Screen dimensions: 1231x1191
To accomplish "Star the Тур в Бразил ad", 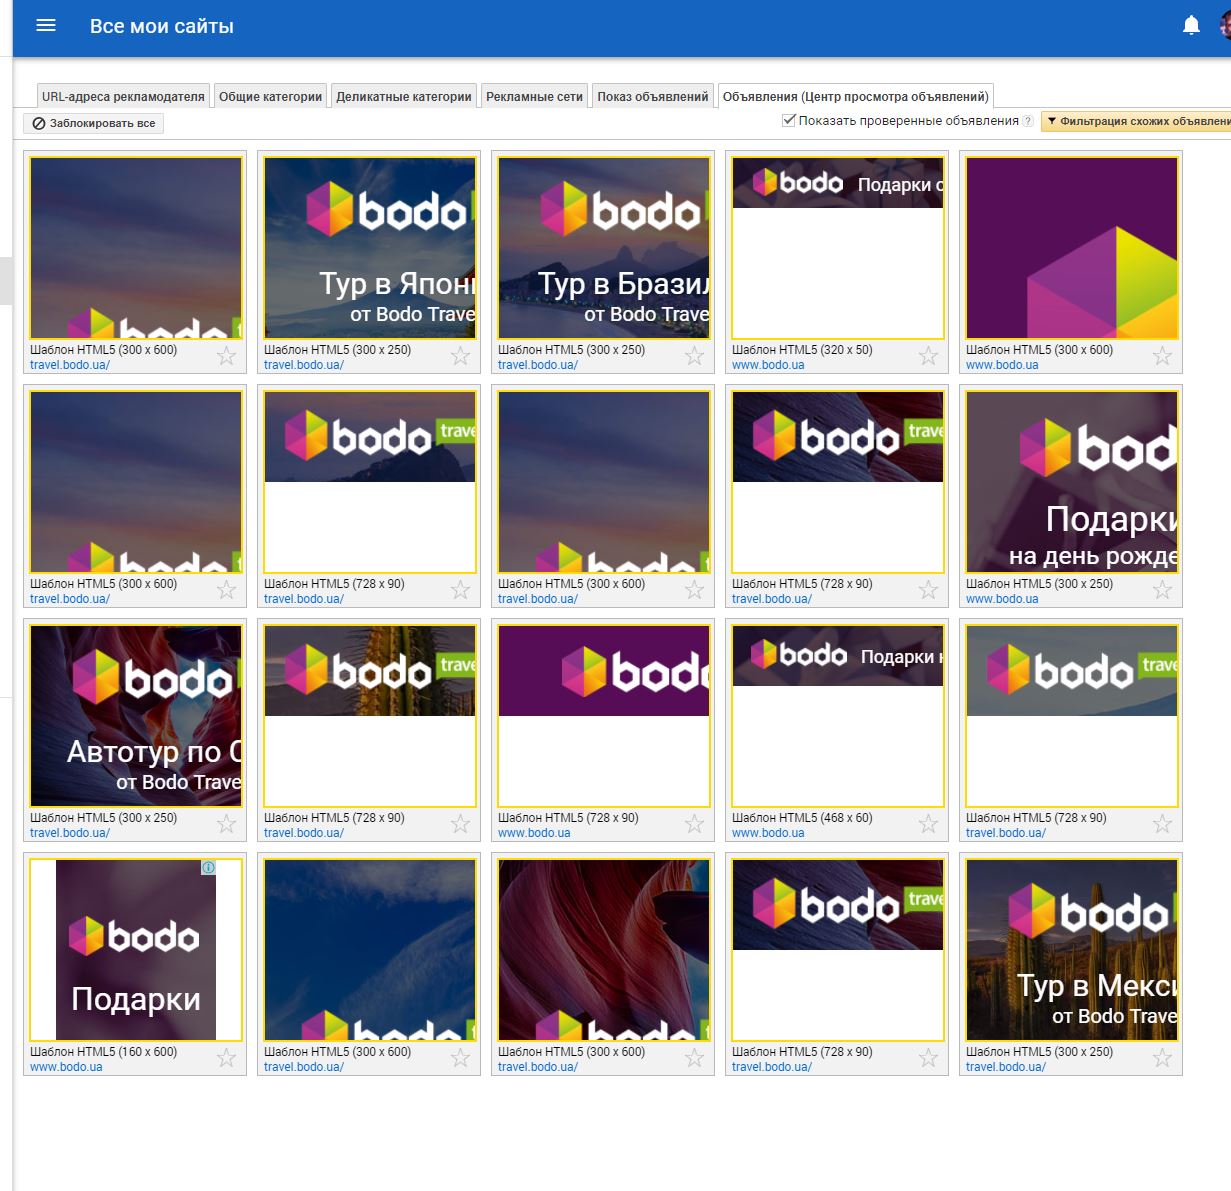I will 694,356.
